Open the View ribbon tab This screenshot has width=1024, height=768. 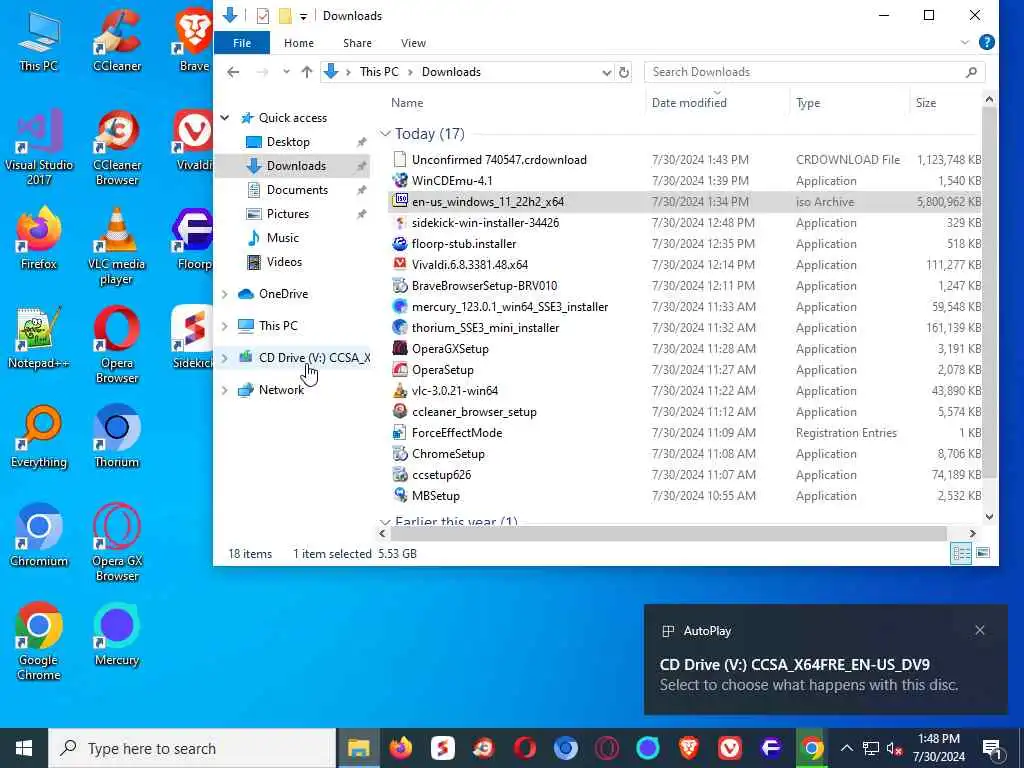pos(413,42)
